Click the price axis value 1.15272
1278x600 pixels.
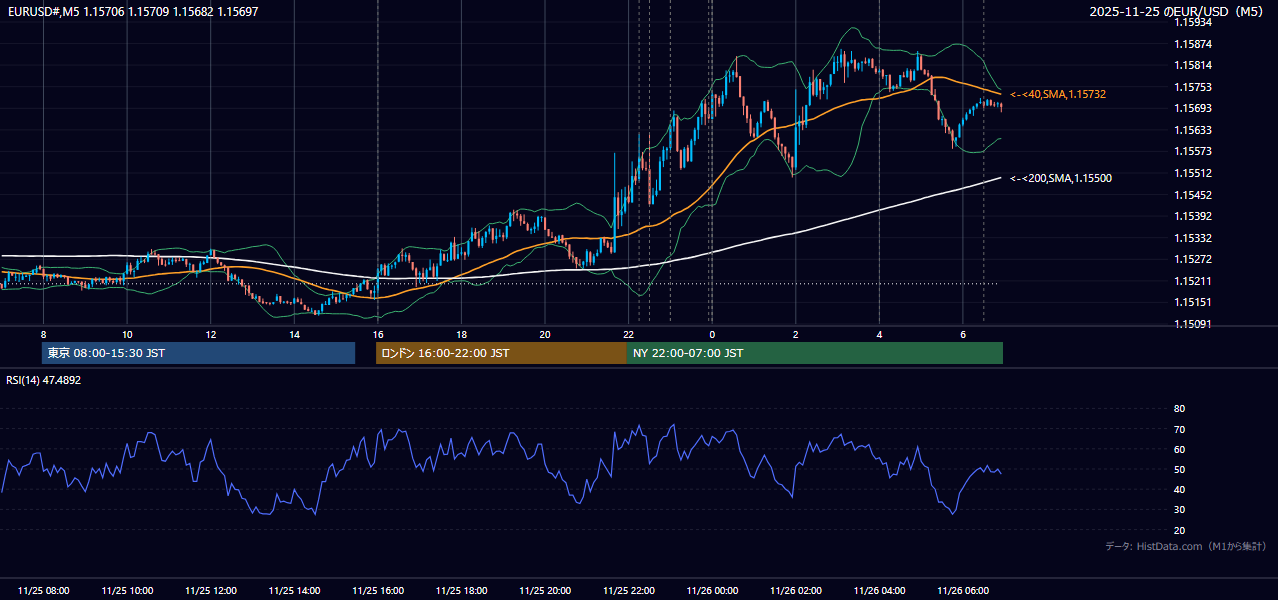tap(1194, 259)
